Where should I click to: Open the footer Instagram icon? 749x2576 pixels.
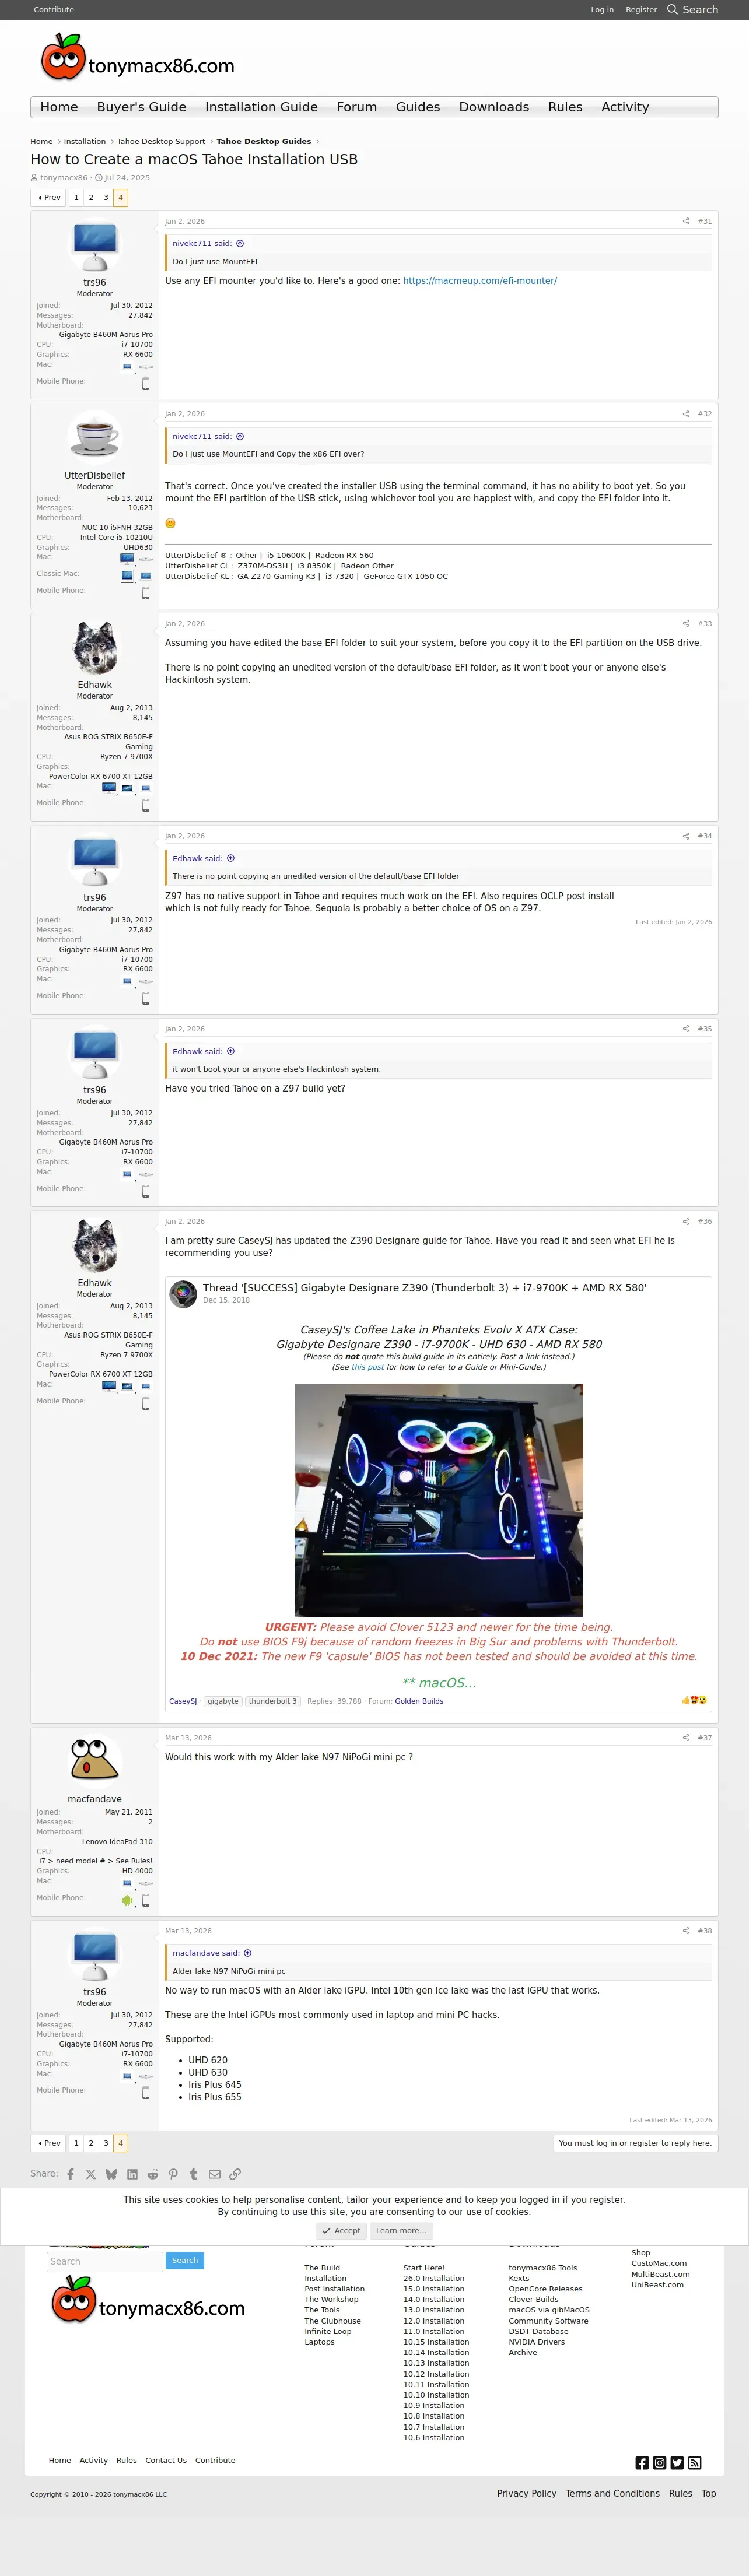pos(660,2463)
